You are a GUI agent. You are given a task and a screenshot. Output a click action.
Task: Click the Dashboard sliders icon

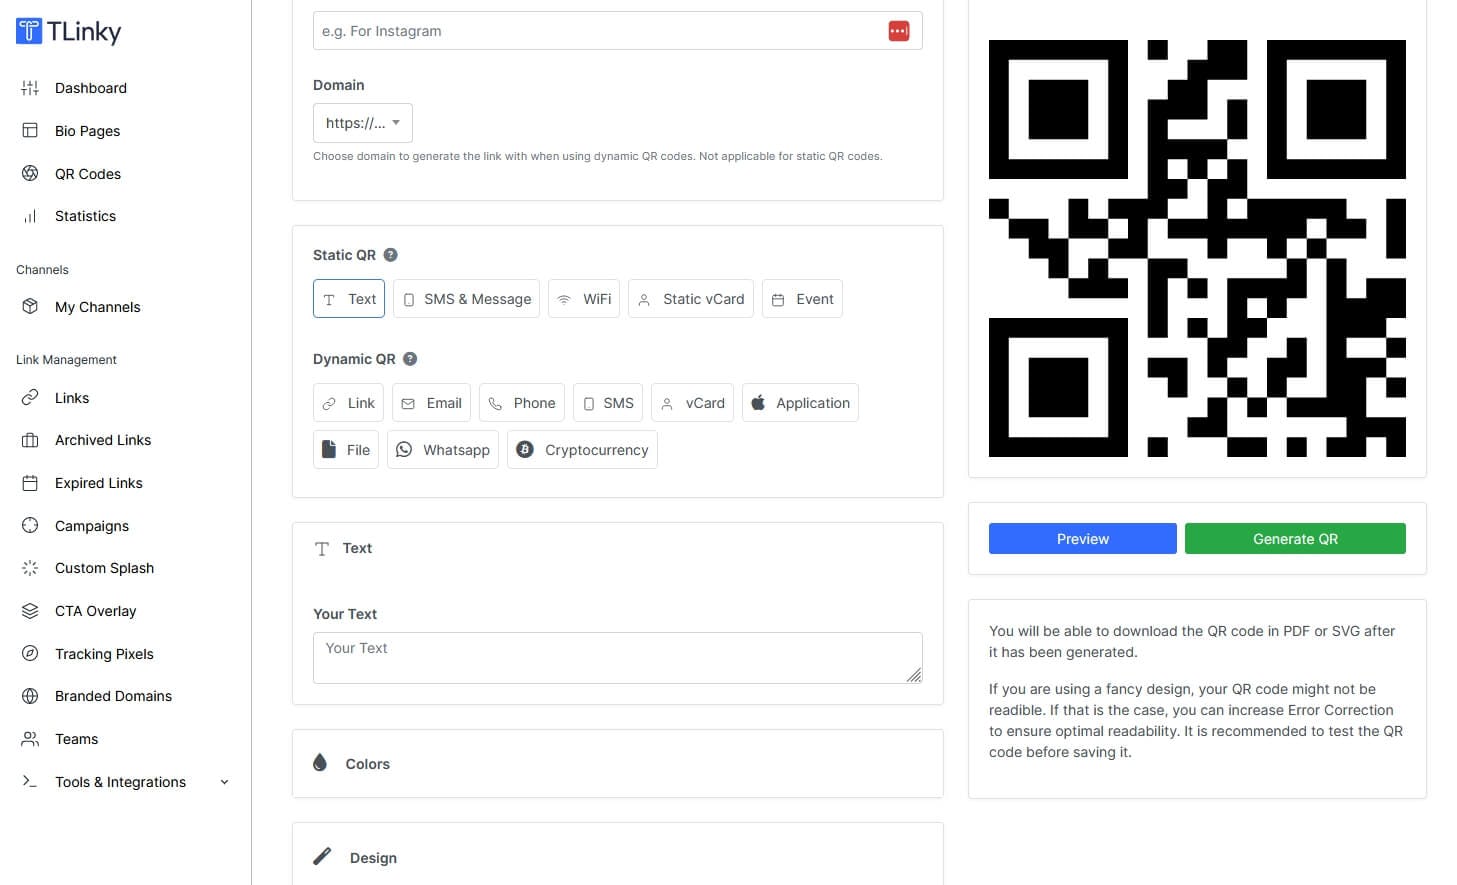pos(30,88)
